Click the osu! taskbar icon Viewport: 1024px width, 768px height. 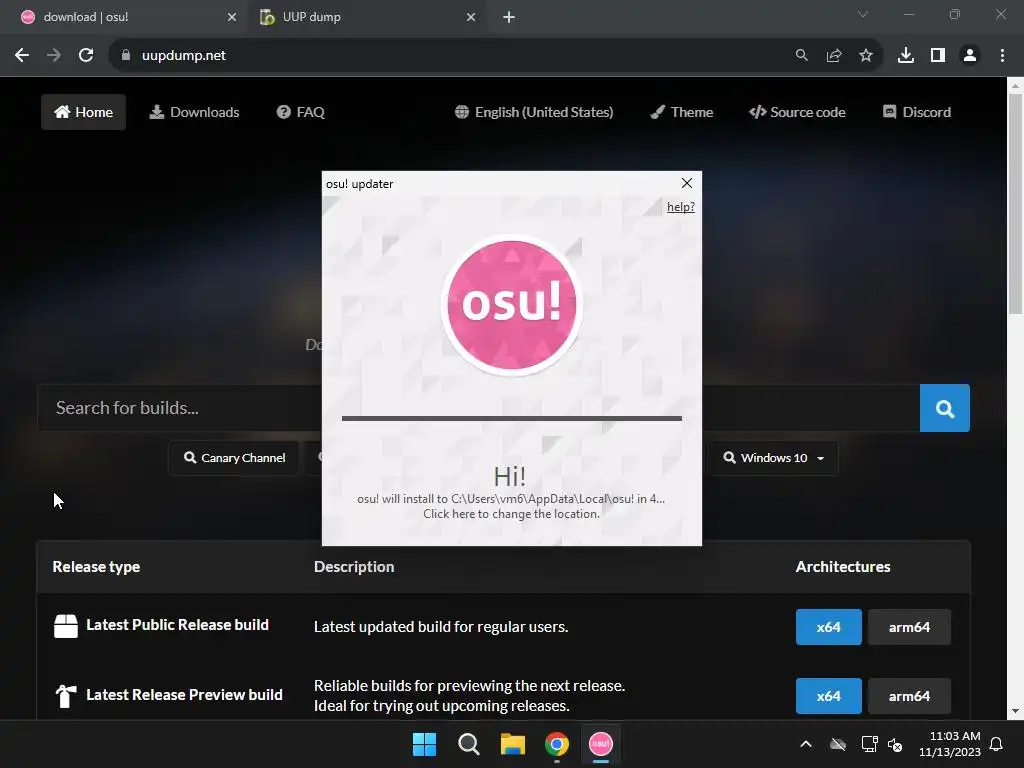(x=601, y=744)
